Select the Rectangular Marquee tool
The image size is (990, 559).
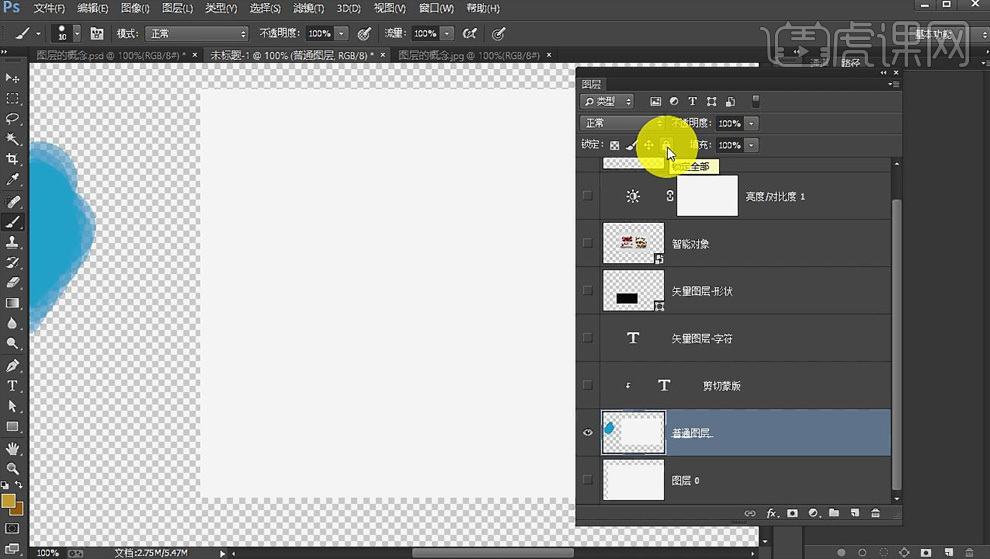(12, 99)
